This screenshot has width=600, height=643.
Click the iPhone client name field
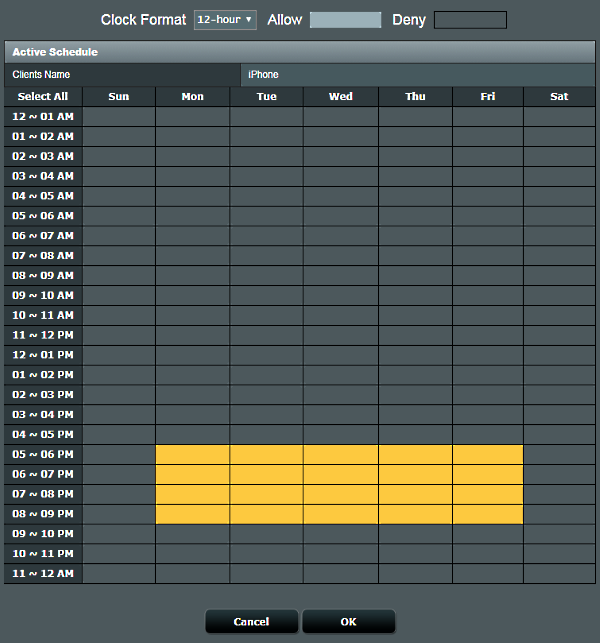(418, 75)
